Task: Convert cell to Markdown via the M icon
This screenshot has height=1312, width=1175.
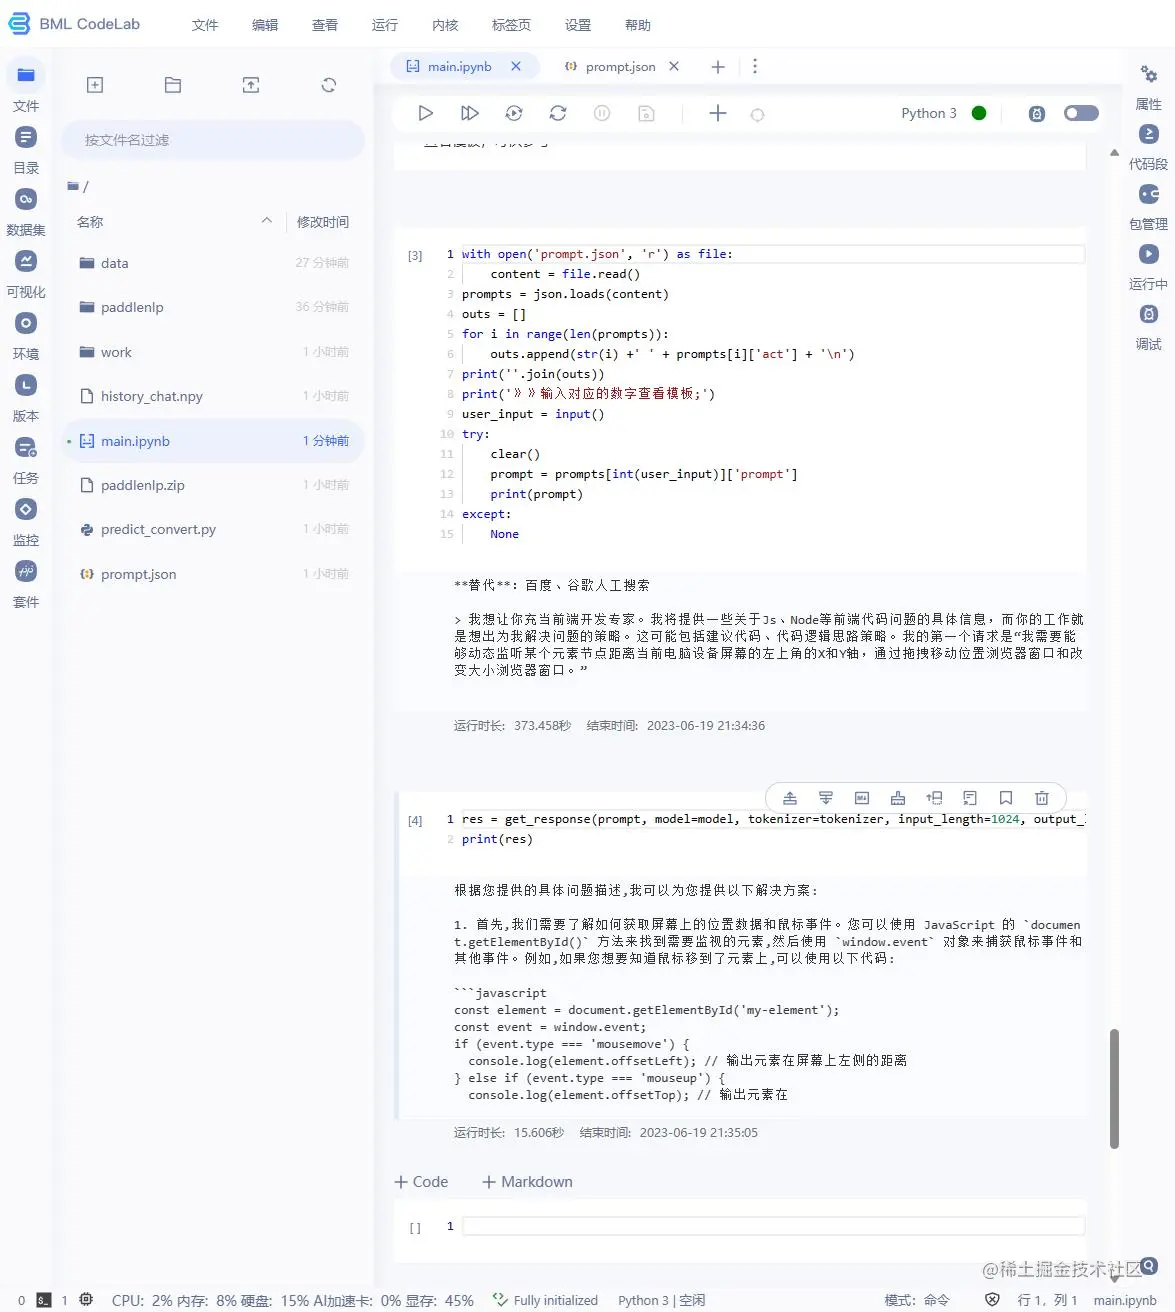Action: click(x=862, y=797)
